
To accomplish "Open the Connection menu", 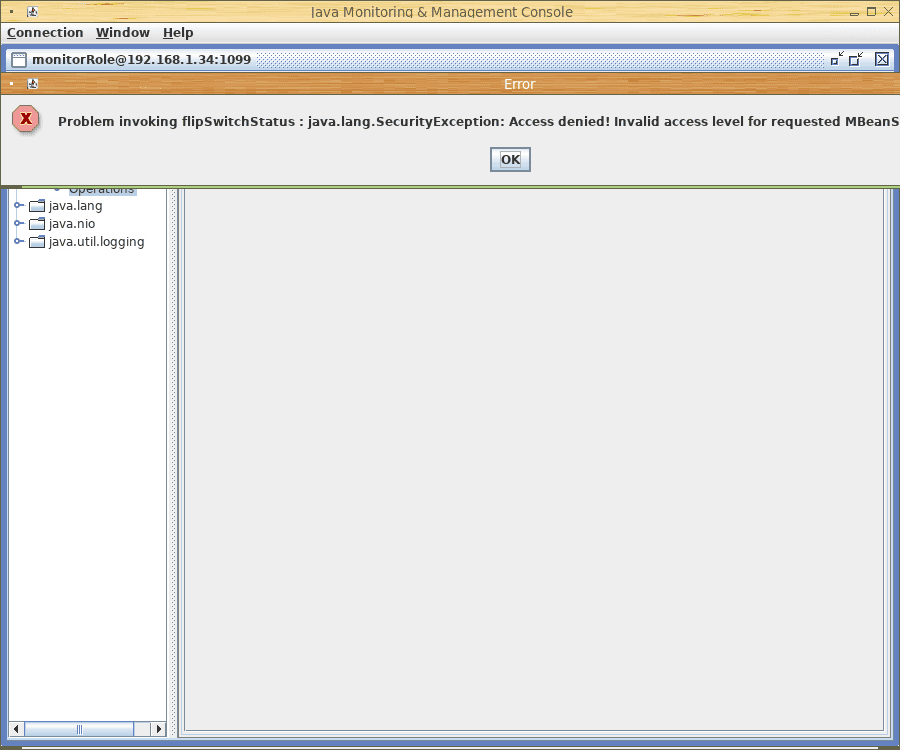I will (x=45, y=33).
